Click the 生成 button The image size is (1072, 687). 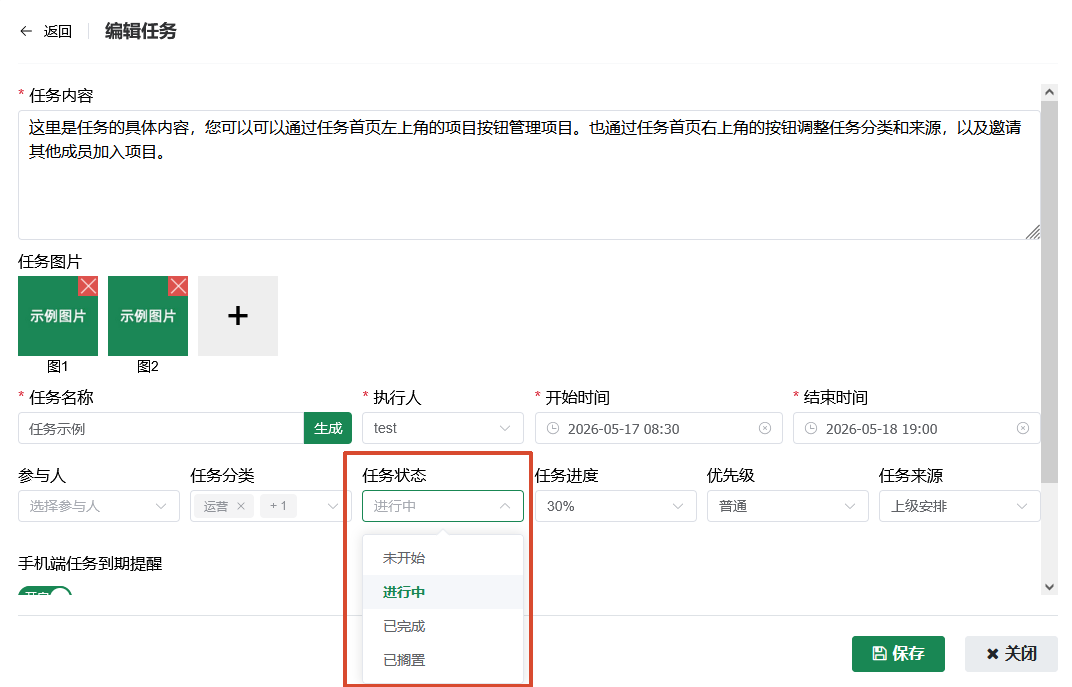[328, 428]
